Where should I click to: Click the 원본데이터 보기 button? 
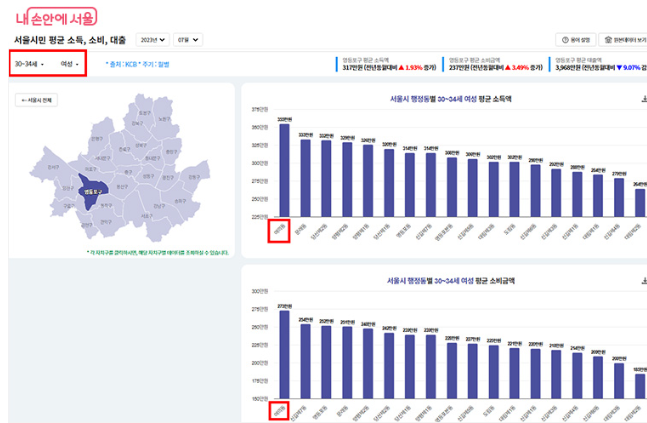pos(624,40)
